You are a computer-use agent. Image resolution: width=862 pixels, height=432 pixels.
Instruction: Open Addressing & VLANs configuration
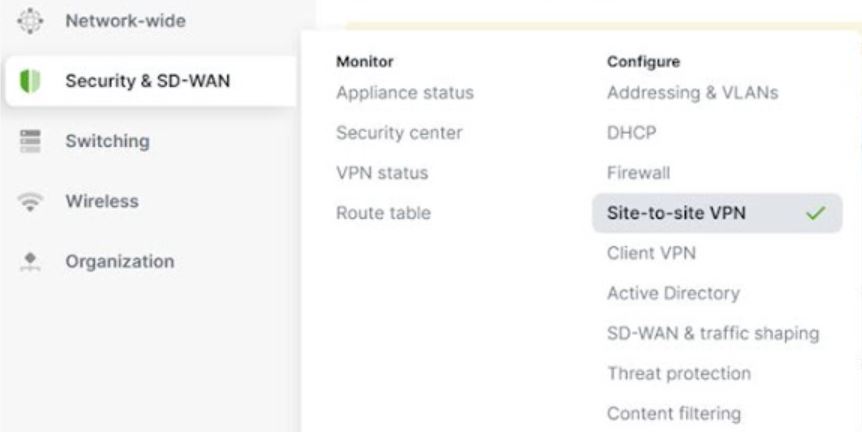[692, 93]
